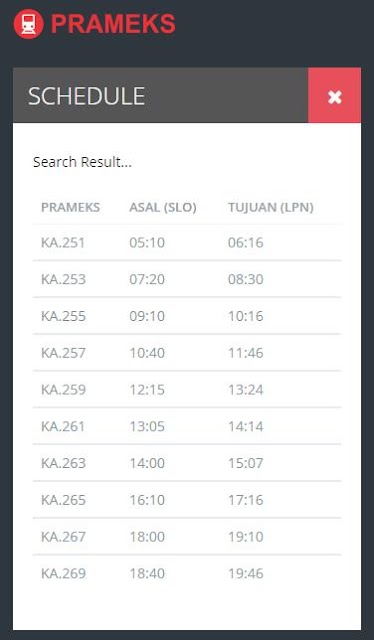Click arrival time 19:46
Screen dimensions: 374x640
(245, 573)
